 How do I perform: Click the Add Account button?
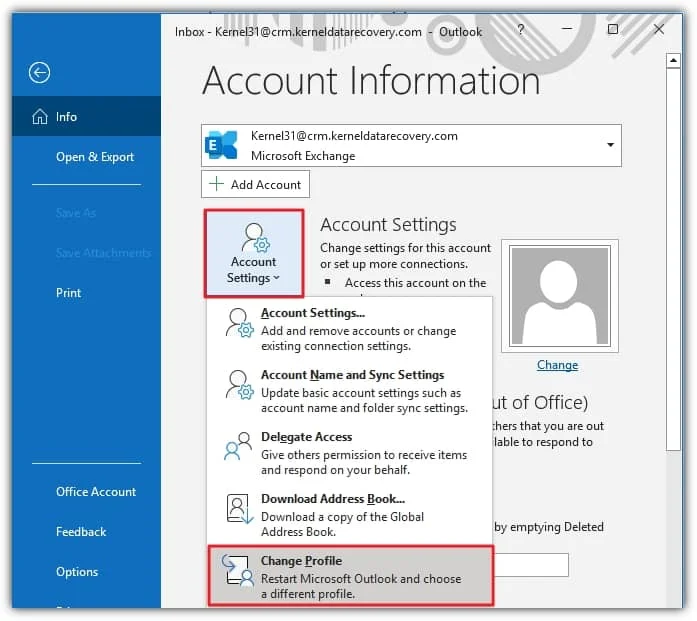click(x=256, y=184)
